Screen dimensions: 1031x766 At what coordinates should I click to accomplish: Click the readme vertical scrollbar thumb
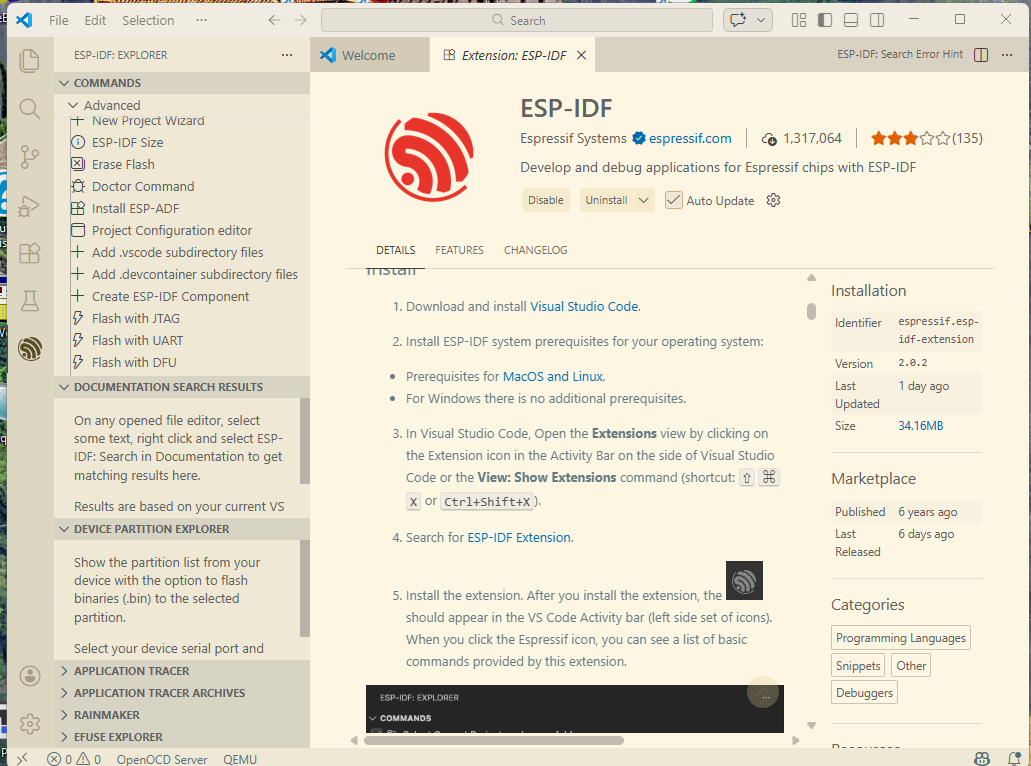(811, 311)
